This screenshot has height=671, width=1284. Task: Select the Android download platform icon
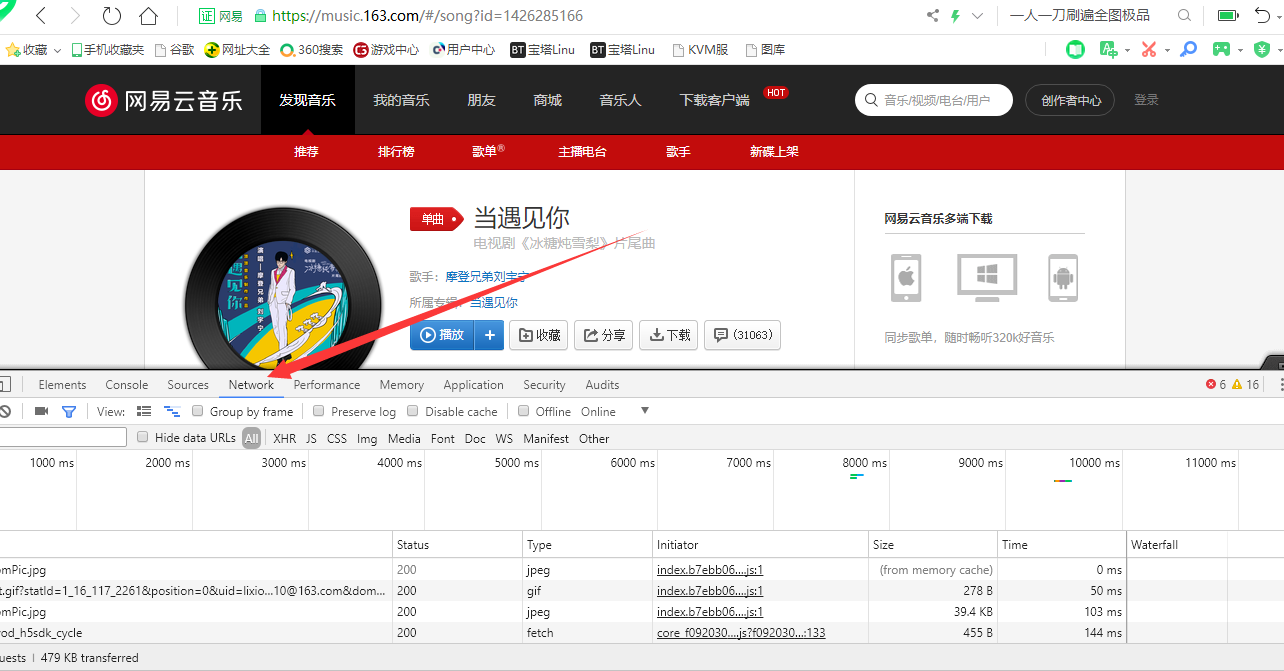pos(1062,278)
